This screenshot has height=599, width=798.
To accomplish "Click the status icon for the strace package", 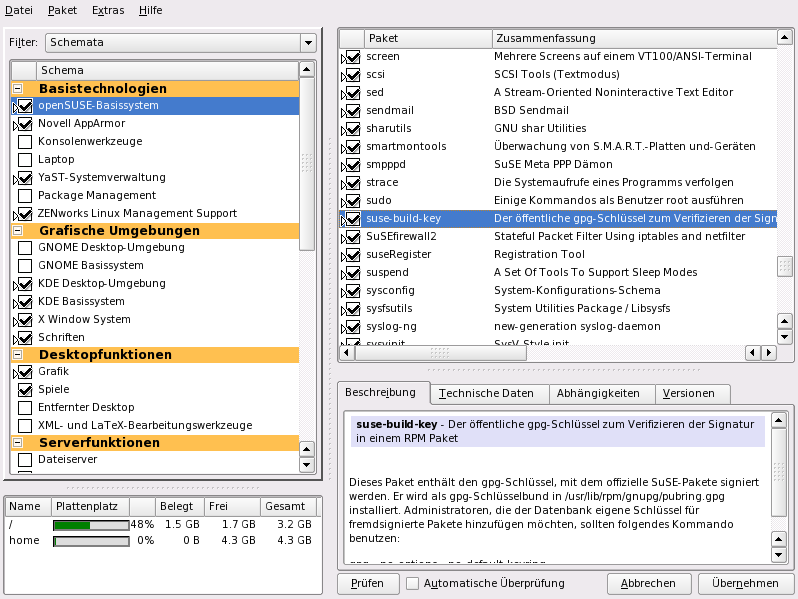I will pyautogui.click(x=351, y=183).
